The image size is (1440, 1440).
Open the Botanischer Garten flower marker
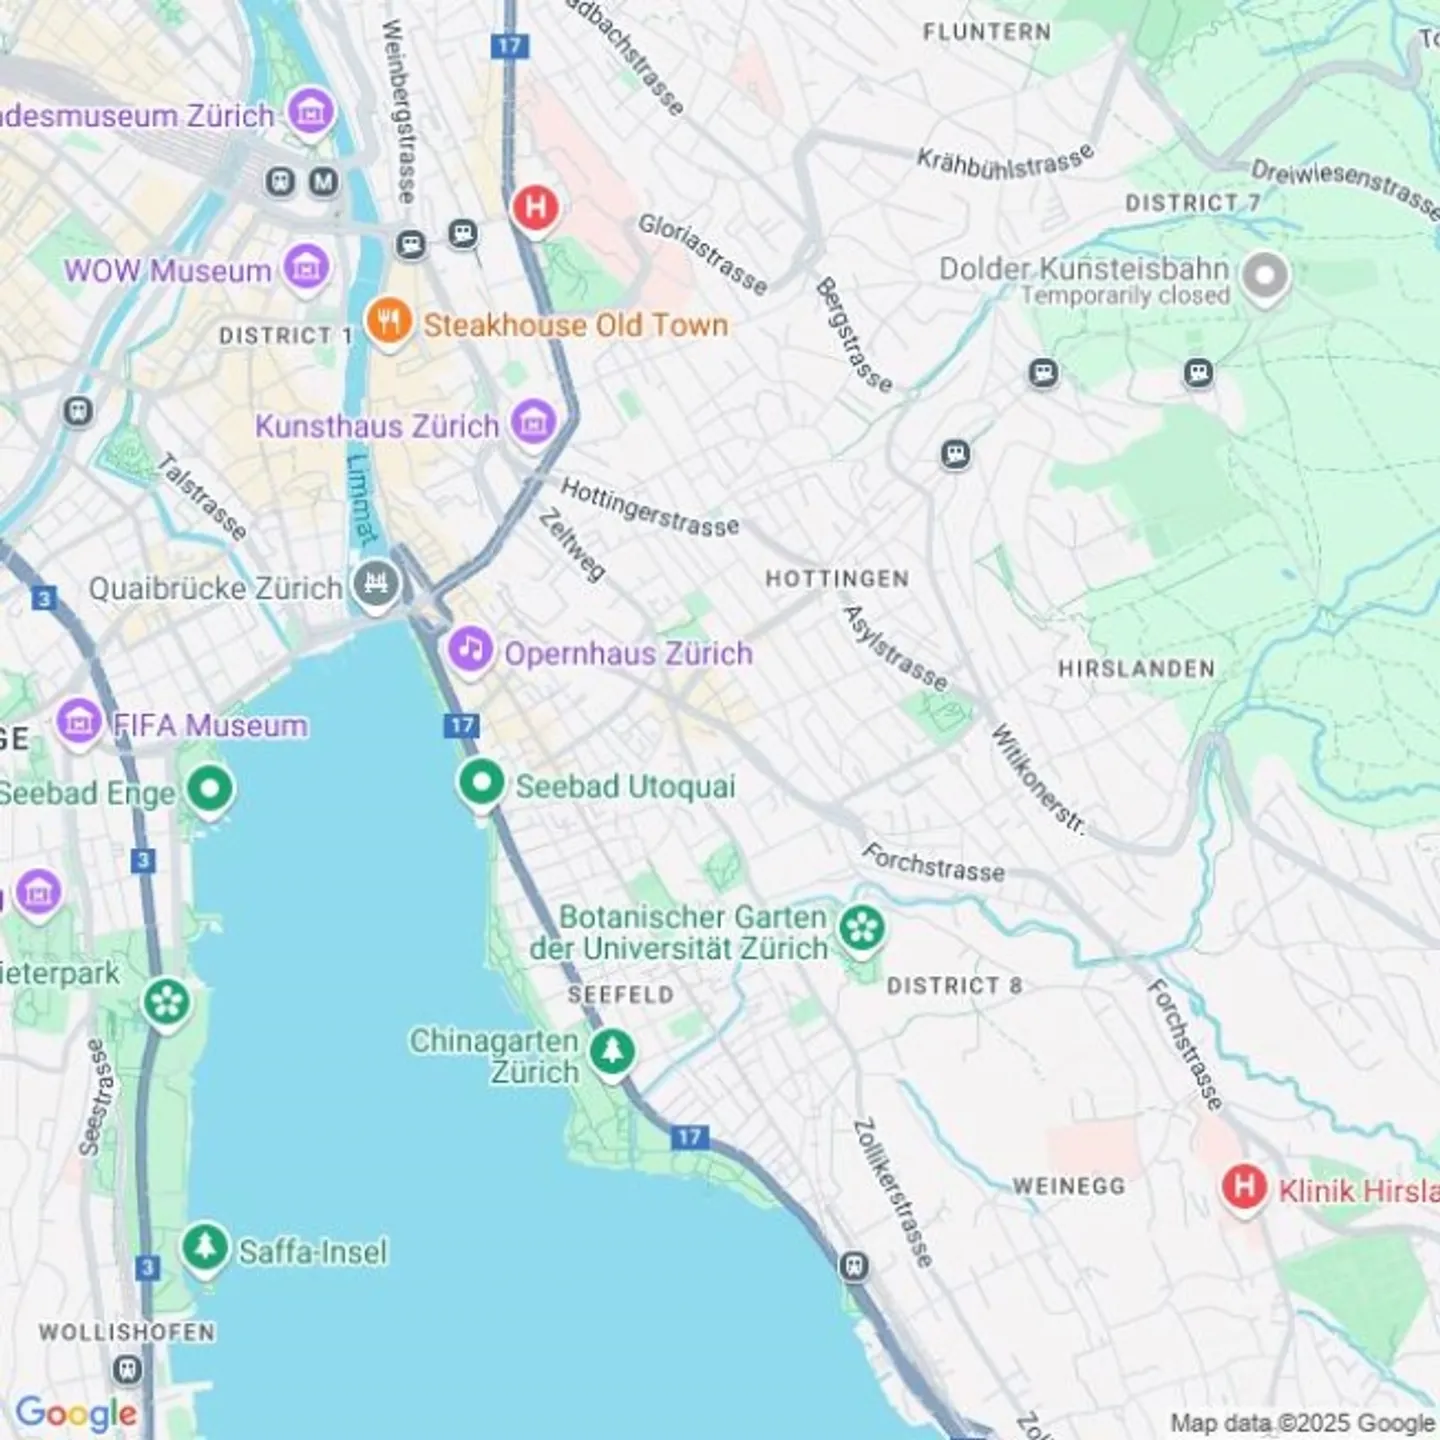861,930
